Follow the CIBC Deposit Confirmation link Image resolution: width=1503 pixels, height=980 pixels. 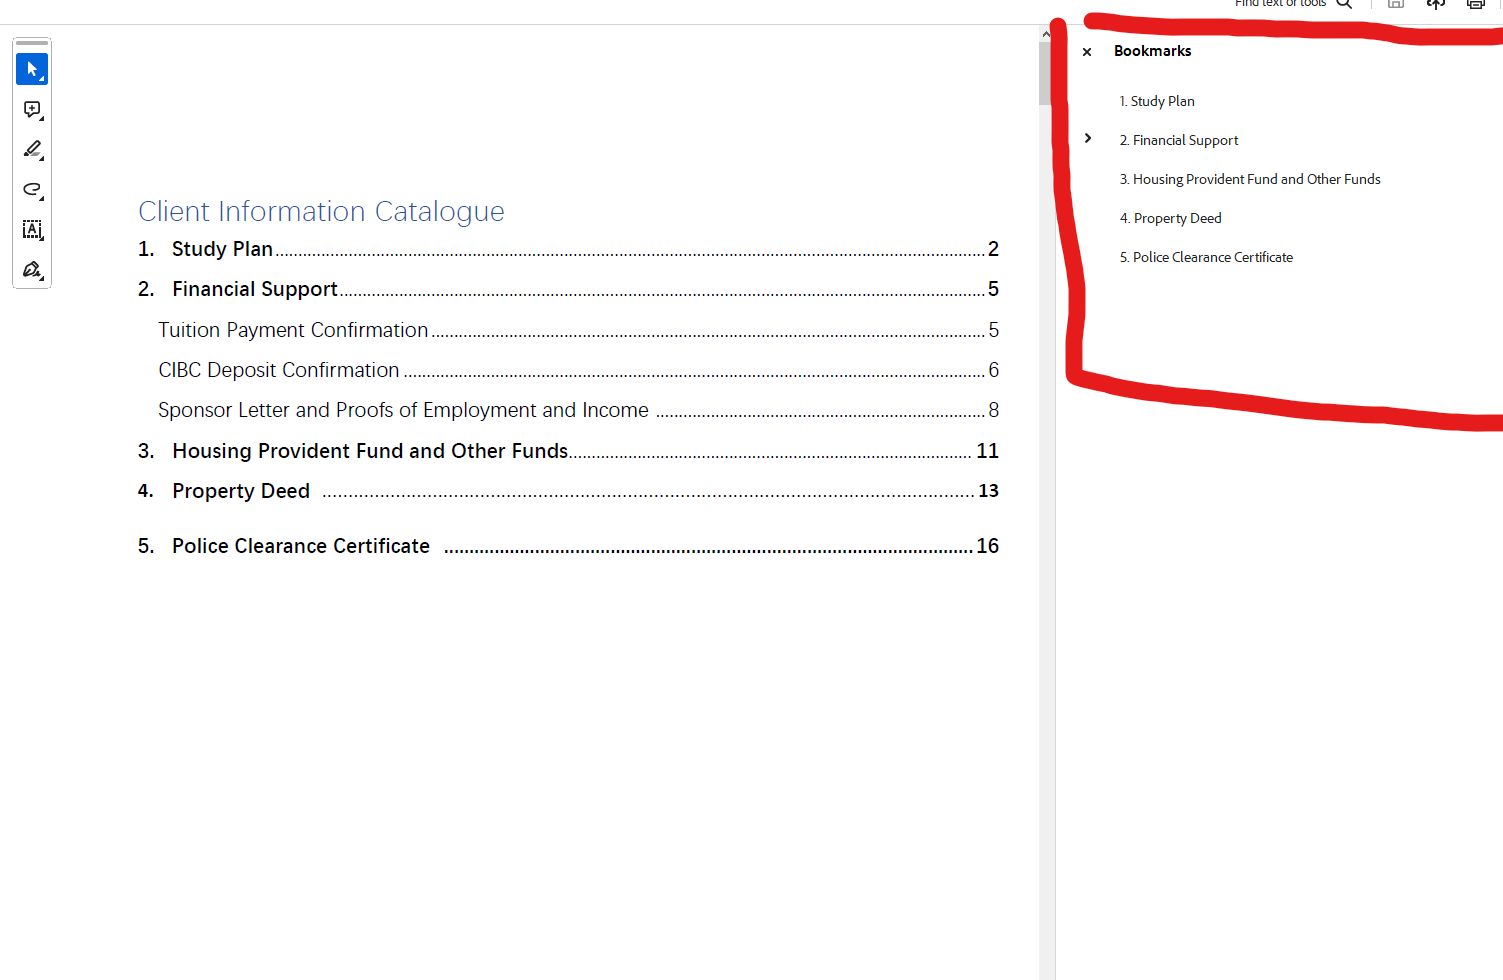(x=279, y=370)
